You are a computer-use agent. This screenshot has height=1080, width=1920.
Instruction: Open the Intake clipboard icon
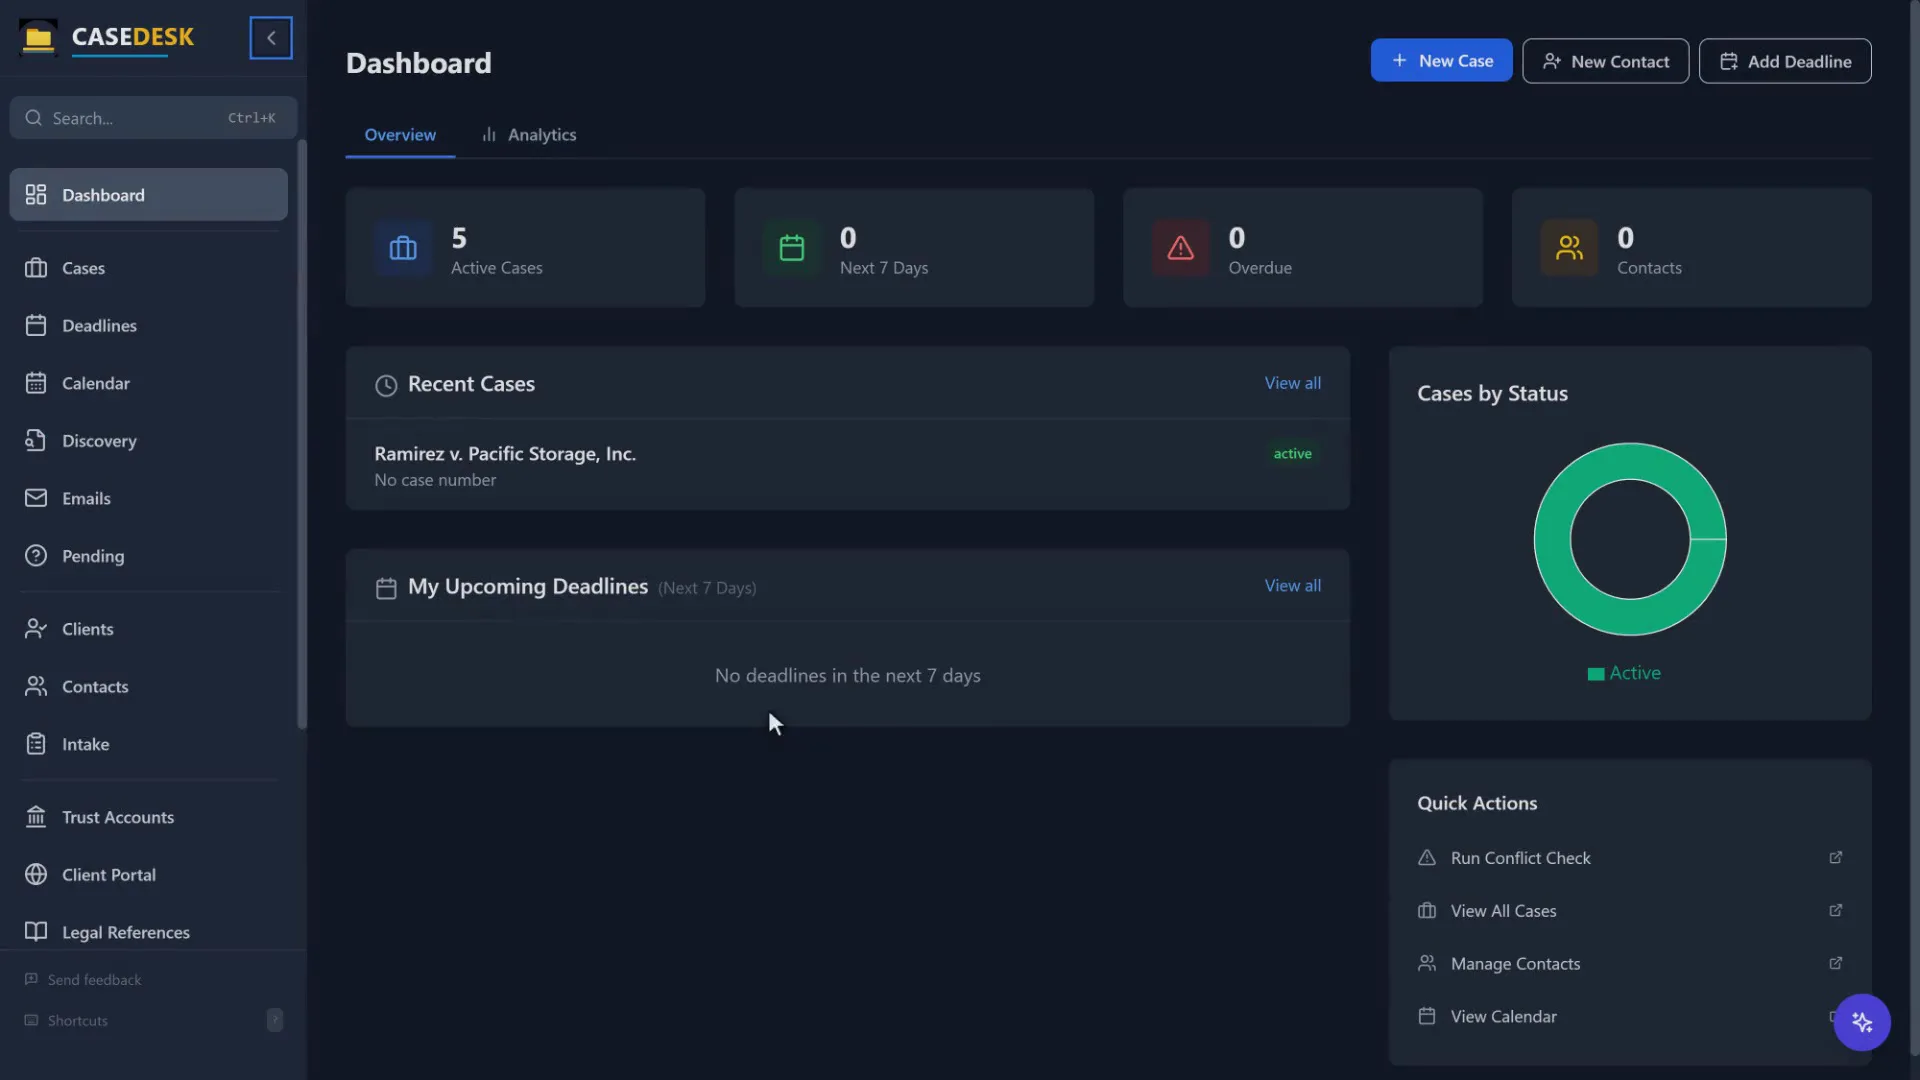pyautogui.click(x=36, y=744)
